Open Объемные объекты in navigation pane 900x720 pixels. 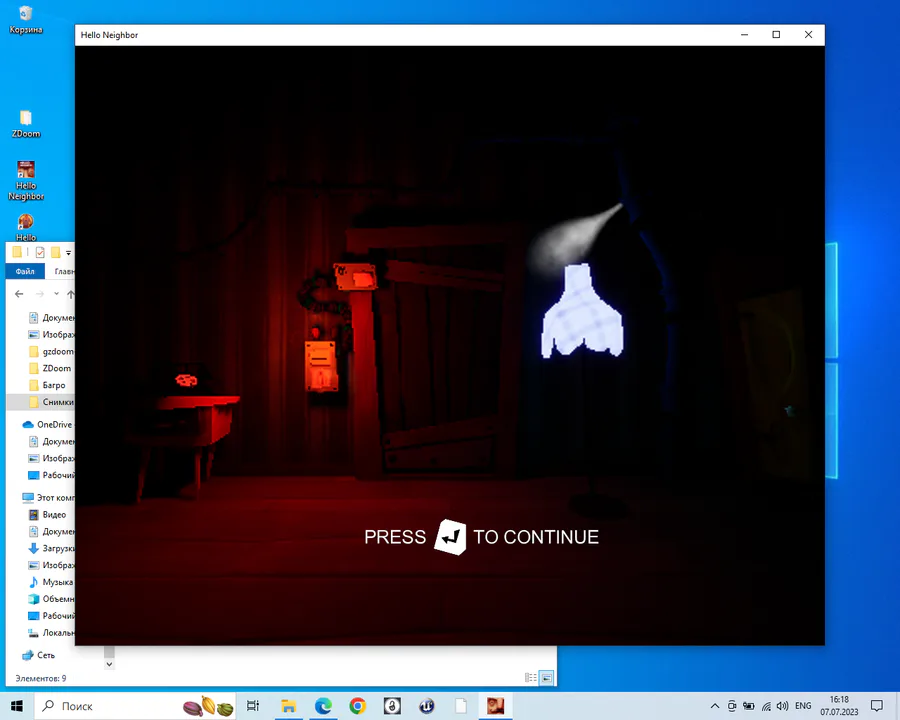51,599
